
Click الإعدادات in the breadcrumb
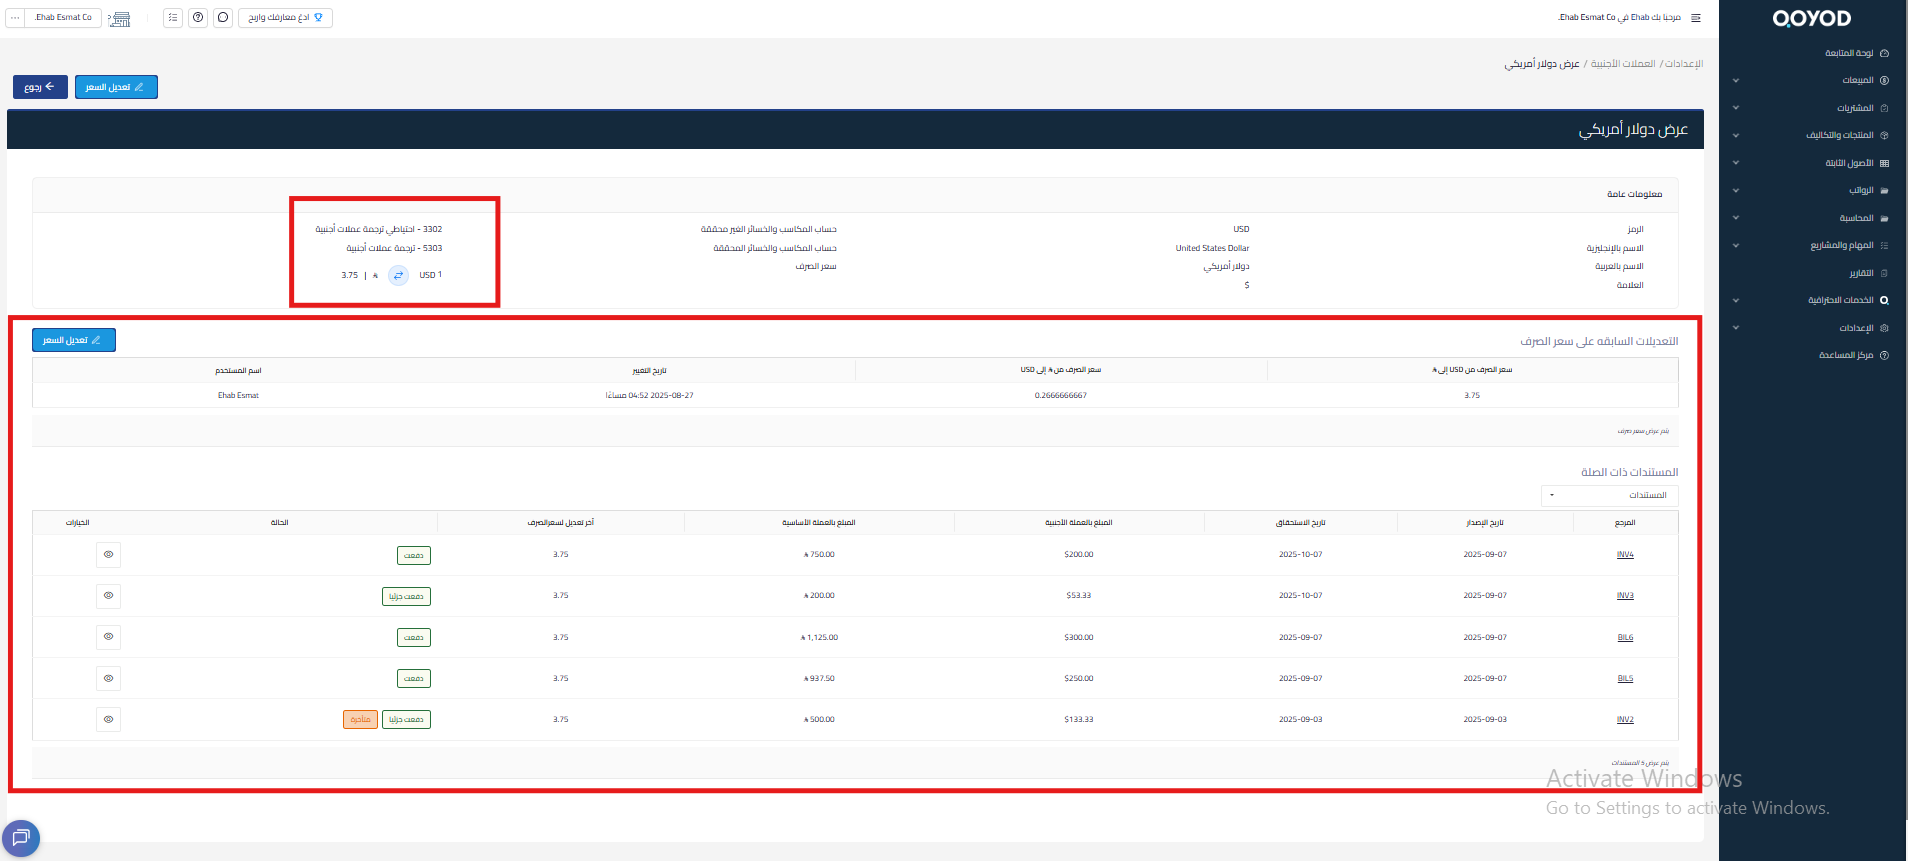(x=1684, y=63)
